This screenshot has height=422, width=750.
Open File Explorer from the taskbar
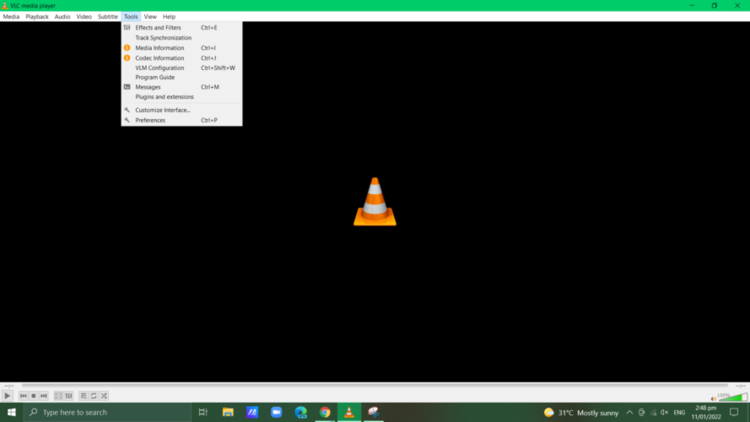click(x=228, y=412)
